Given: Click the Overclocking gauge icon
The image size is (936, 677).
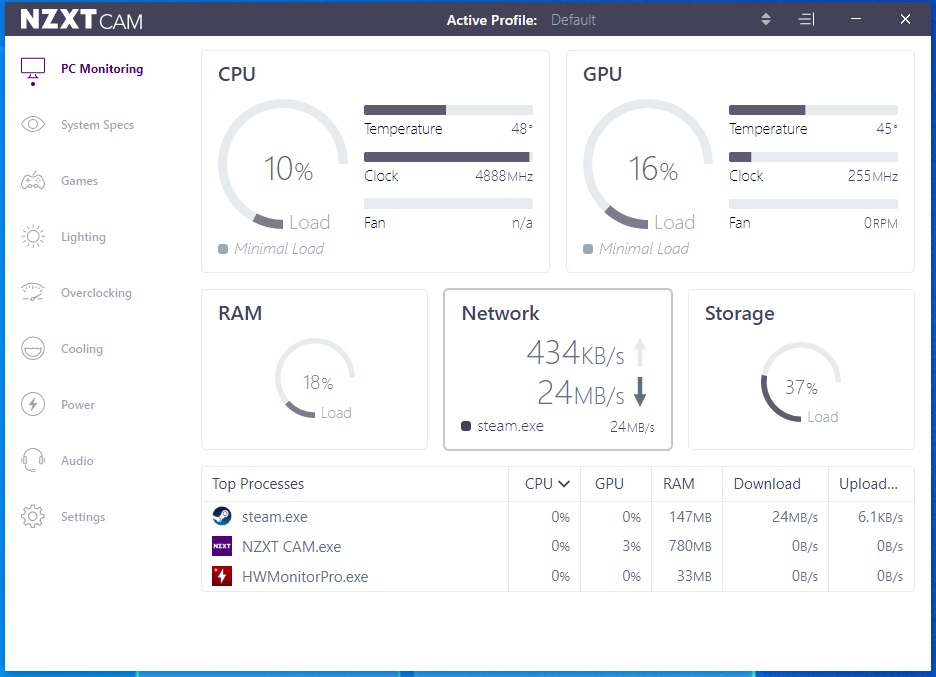Looking at the screenshot, I should tap(33, 293).
